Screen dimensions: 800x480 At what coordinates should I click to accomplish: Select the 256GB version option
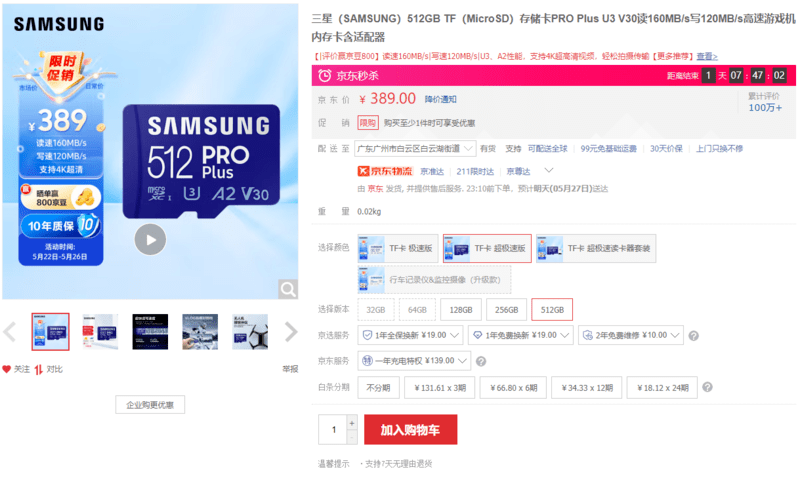click(x=506, y=310)
